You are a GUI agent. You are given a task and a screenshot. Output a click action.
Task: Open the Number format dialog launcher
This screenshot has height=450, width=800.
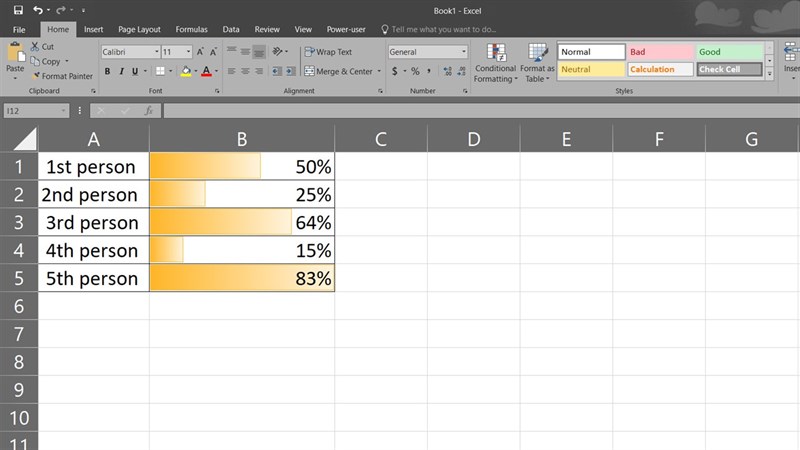(465, 91)
